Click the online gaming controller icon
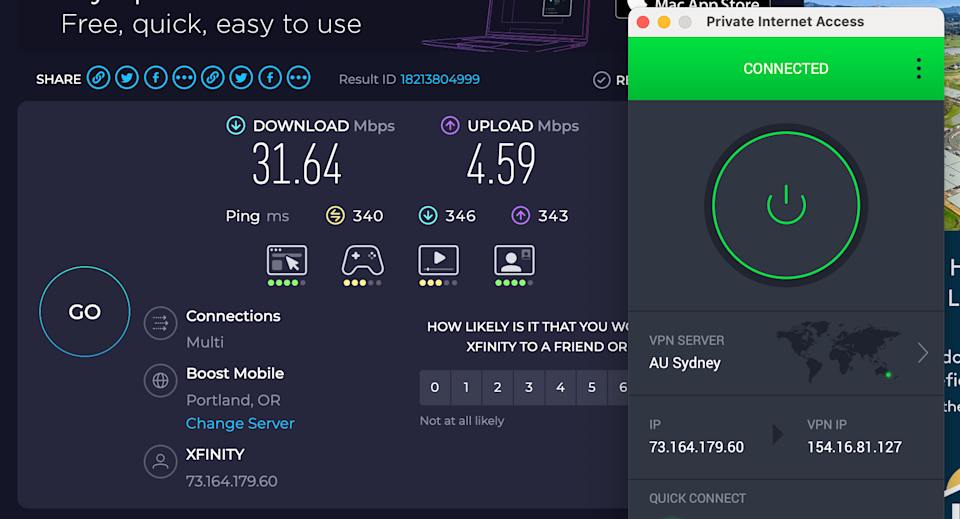 [362, 260]
